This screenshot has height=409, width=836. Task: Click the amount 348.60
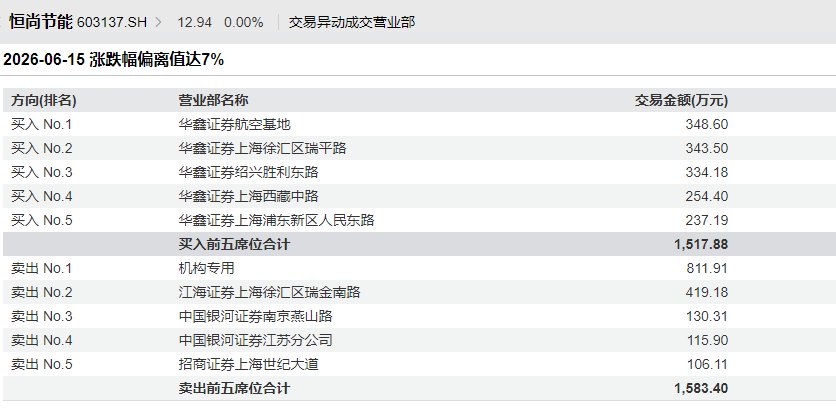click(706, 124)
